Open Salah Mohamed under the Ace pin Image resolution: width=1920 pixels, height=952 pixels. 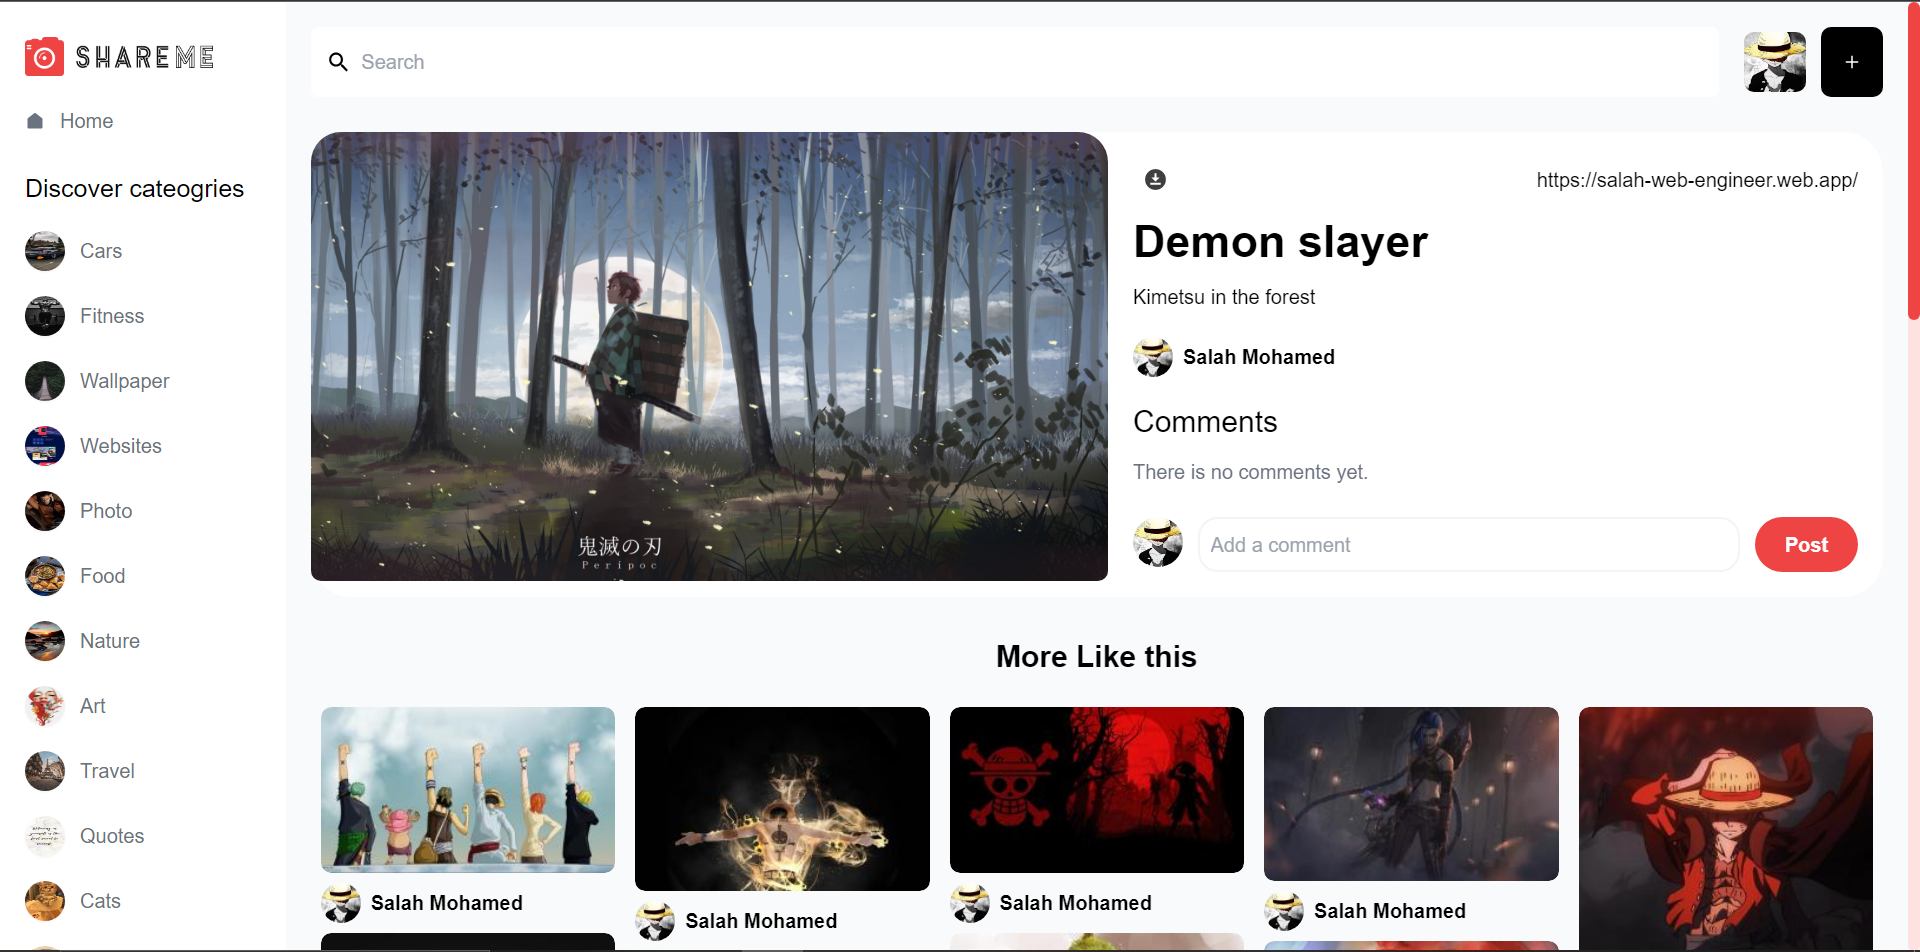[761, 921]
